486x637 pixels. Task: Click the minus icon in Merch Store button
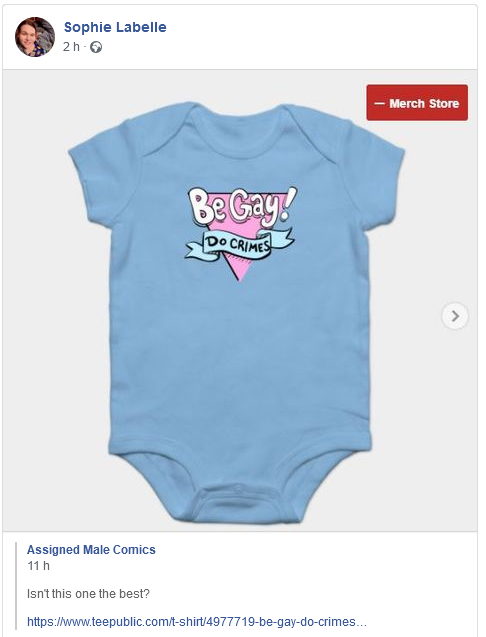pyautogui.click(x=379, y=104)
